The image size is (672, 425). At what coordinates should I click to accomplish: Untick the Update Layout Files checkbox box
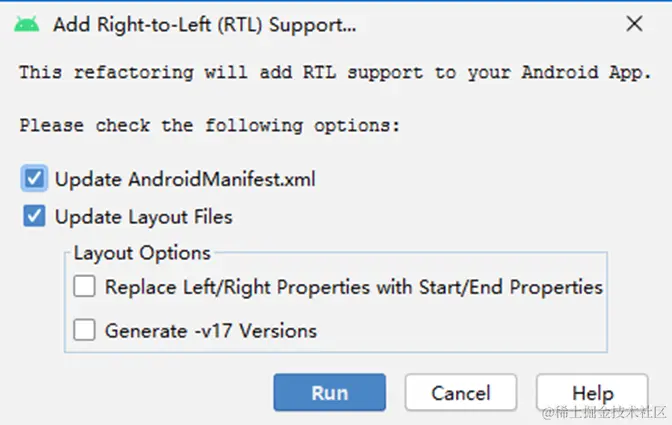click(x=35, y=216)
